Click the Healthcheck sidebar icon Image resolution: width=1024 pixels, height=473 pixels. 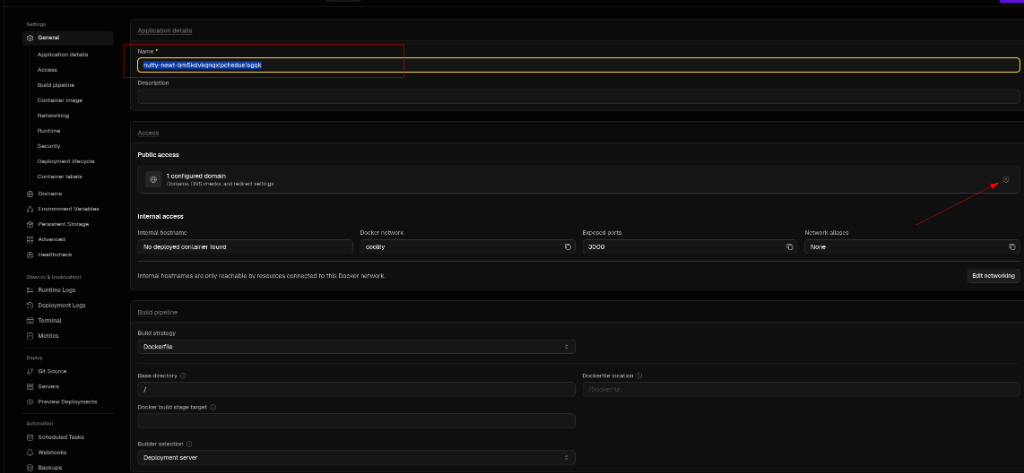(30, 255)
